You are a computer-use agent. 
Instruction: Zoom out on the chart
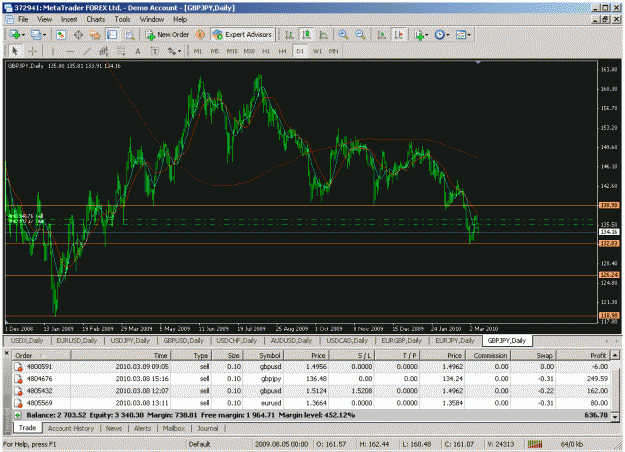click(x=360, y=35)
